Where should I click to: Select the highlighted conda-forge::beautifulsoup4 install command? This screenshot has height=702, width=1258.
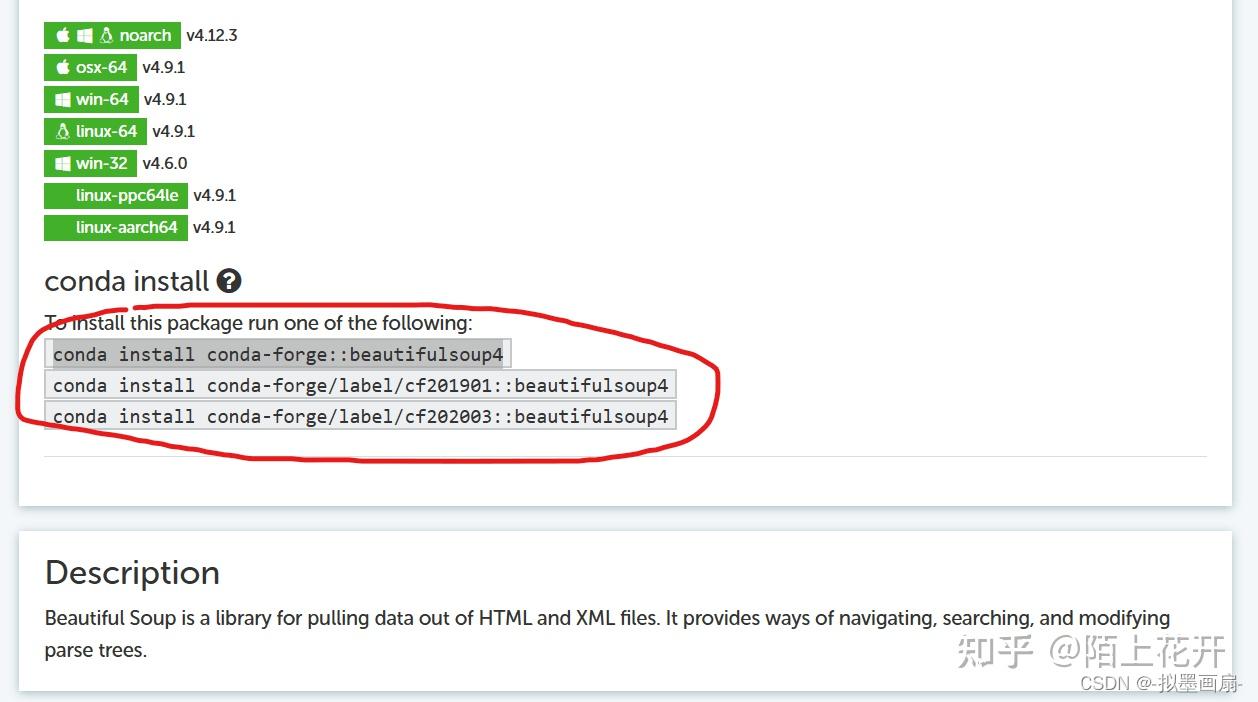pos(277,353)
